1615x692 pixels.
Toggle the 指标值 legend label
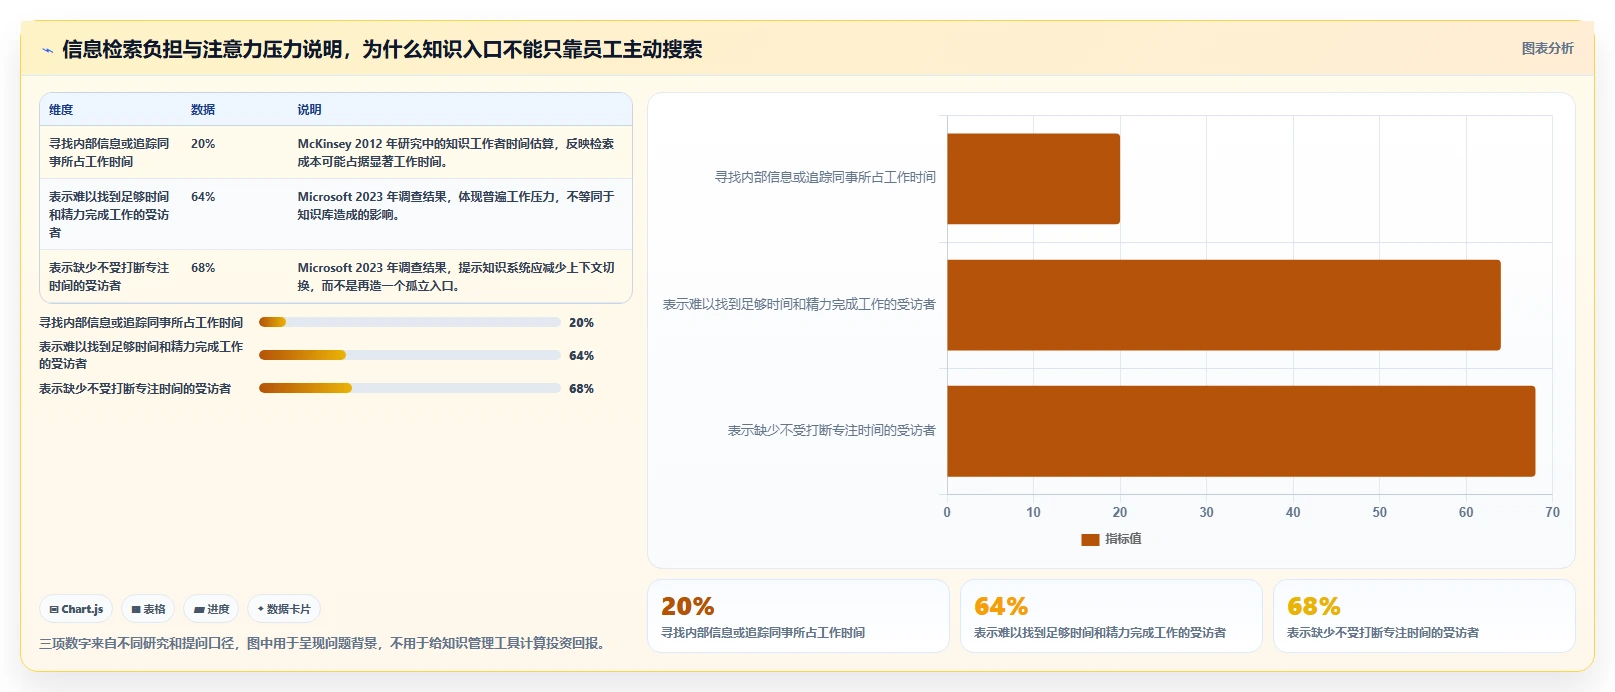tap(1123, 539)
